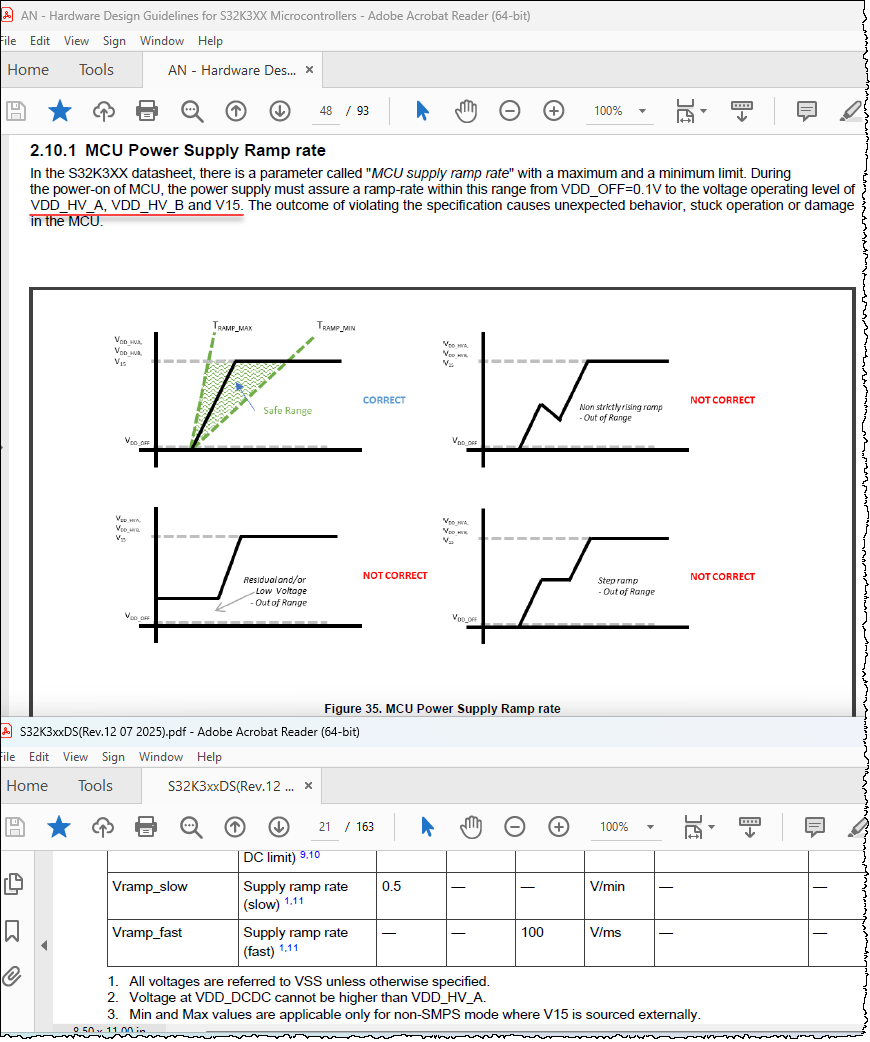Click scrolling mode keyboard icon in top window

tap(742, 111)
